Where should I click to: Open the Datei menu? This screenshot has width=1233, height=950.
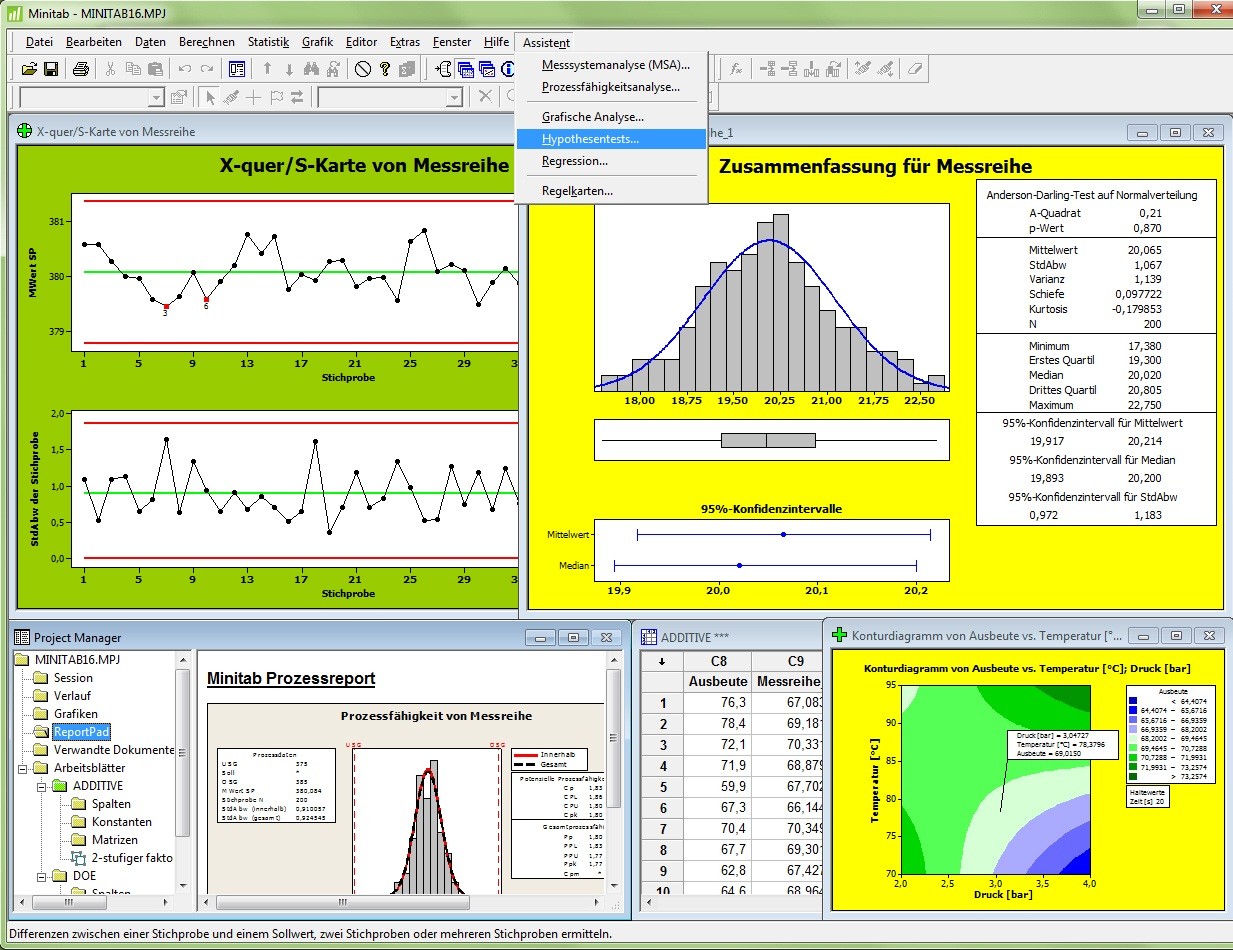tap(39, 42)
